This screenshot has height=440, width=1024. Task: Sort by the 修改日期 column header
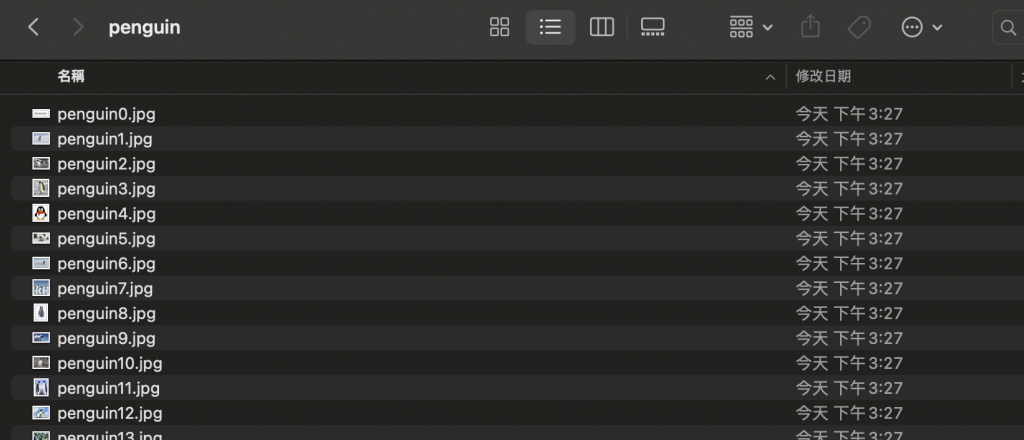823,76
